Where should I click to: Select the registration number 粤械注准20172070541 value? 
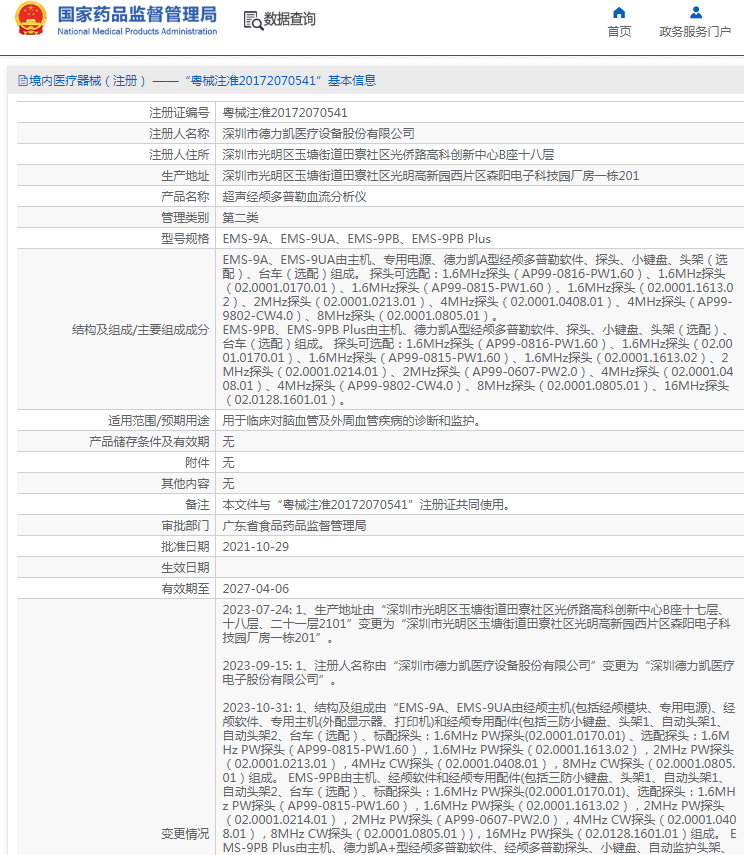(285, 113)
